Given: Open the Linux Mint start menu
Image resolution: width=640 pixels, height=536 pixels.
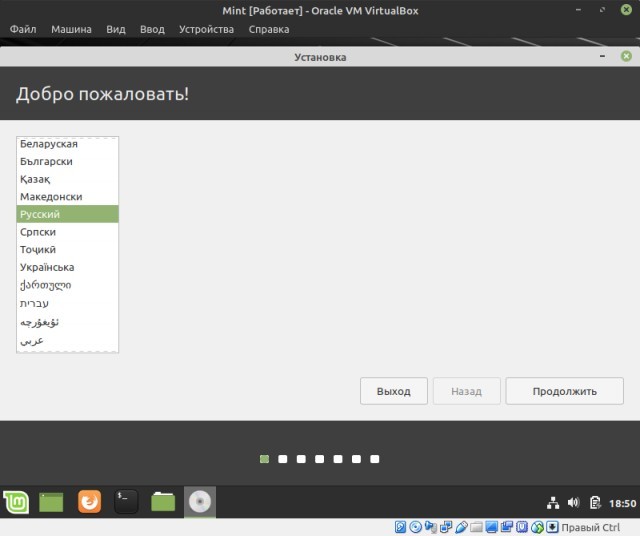Looking at the screenshot, I should pyautogui.click(x=16, y=502).
